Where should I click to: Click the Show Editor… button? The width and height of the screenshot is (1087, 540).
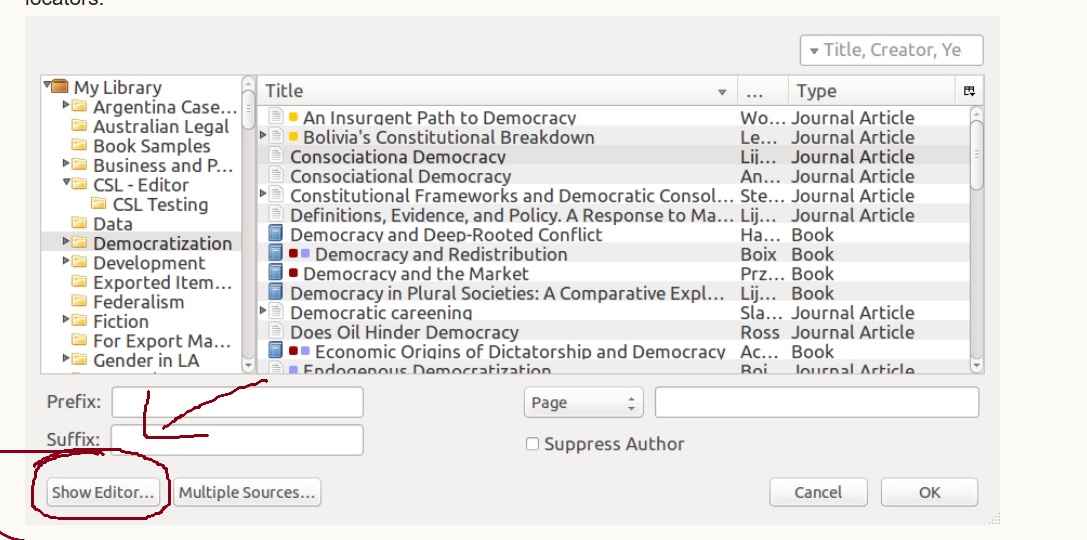[103, 492]
